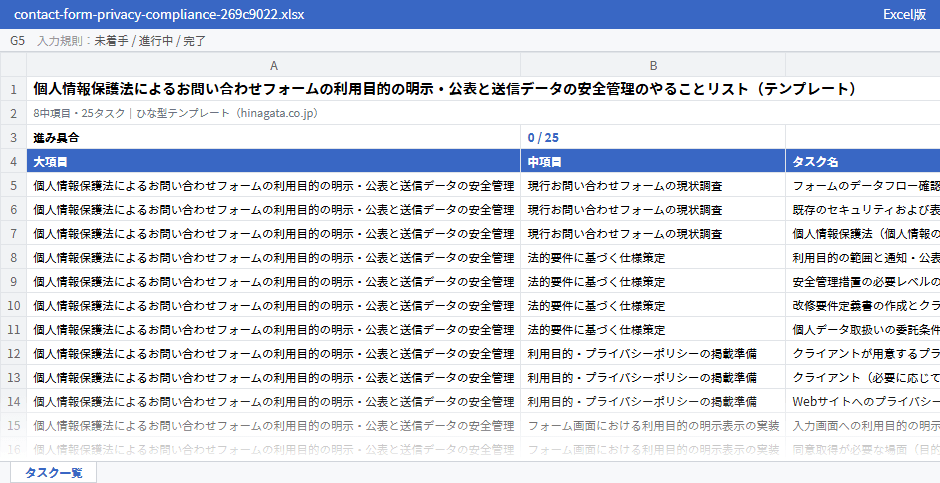
Task: Select 現行お問い合わせフォームの現状調査 in row 5
Action: coord(653,185)
